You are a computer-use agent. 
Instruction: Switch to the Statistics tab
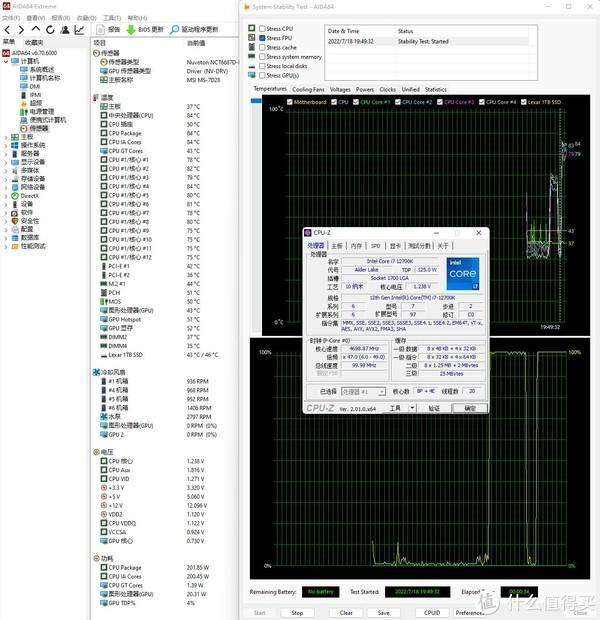pos(436,89)
